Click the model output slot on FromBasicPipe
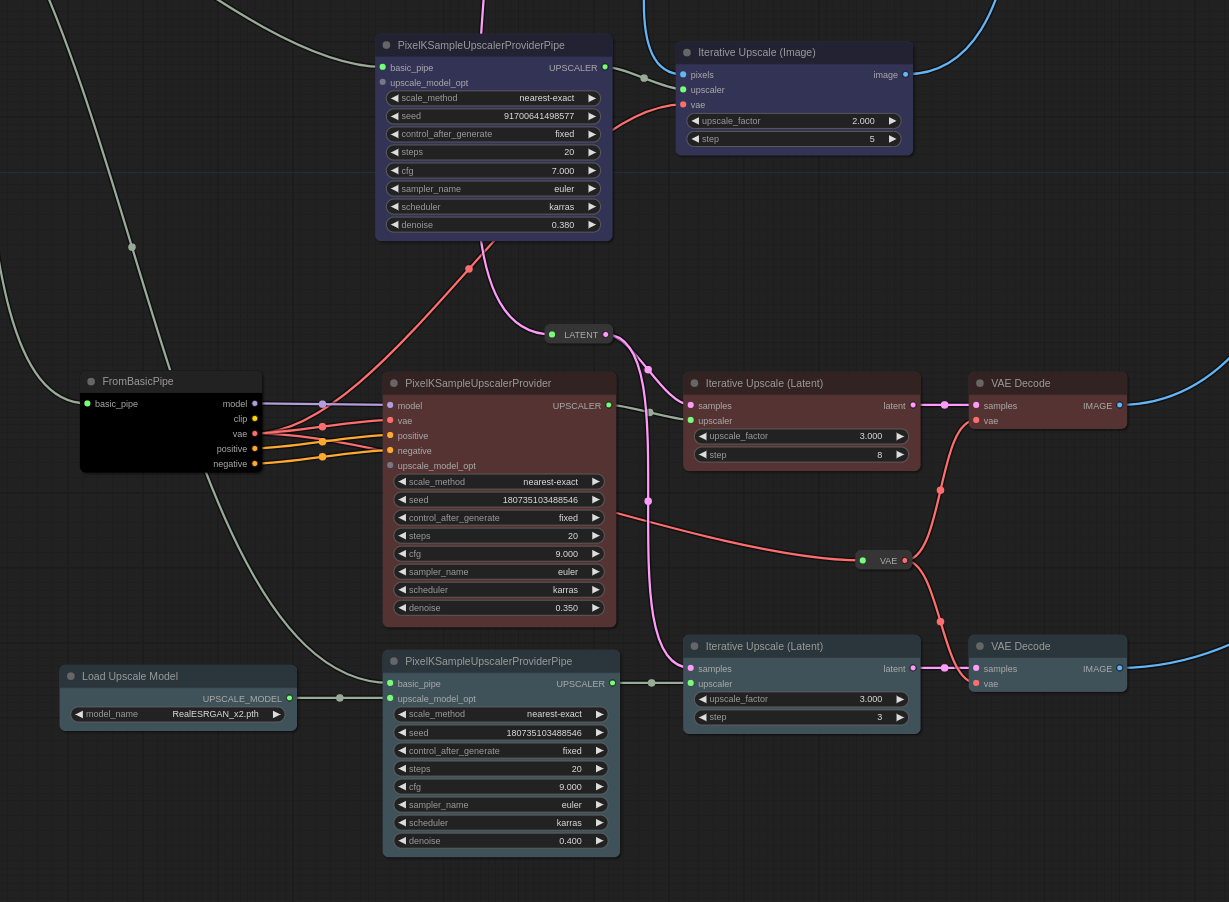The image size is (1229, 902). click(255, 403)
